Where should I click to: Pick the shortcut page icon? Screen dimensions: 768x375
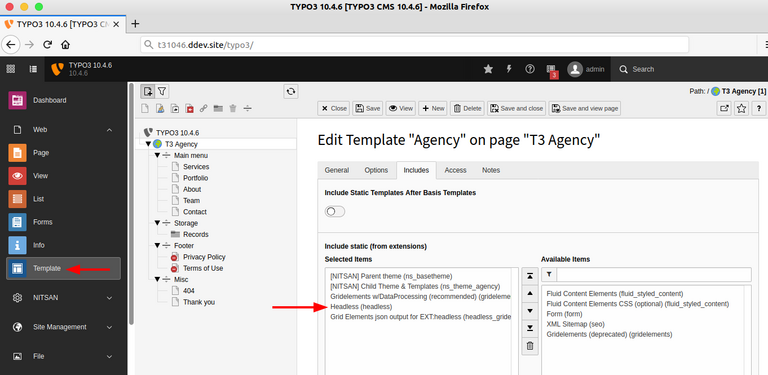click(x=174, y=109)
